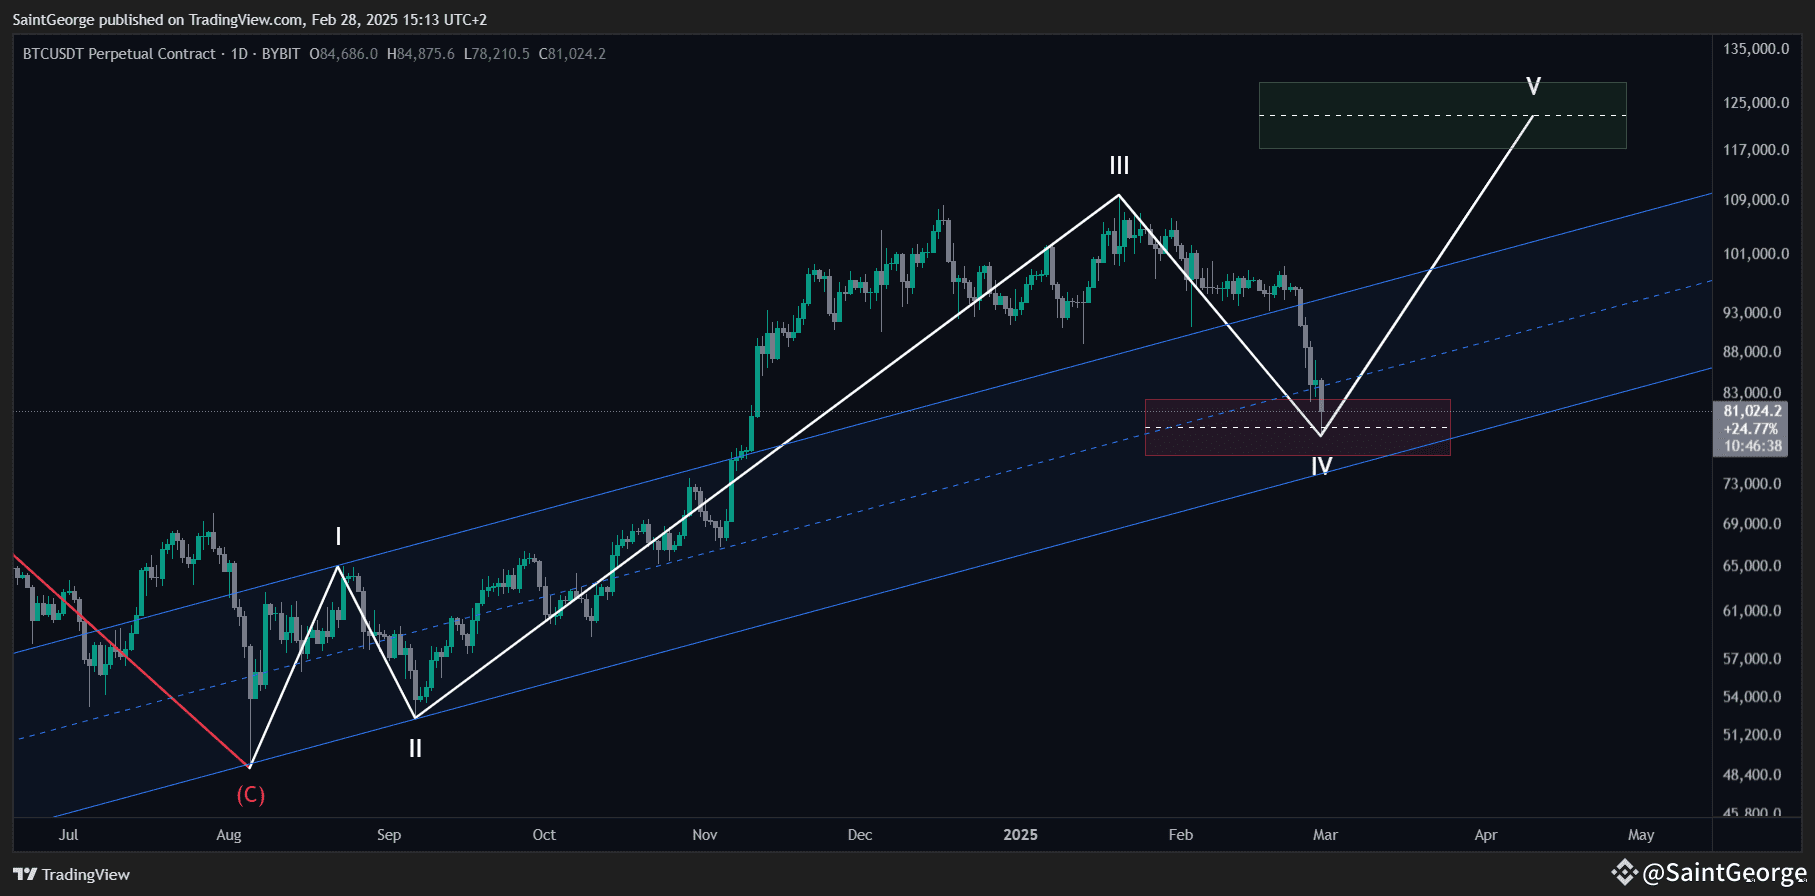The height and width of the screenshot is (896, 1815).
Task: Click the green target zone rectangle
Action: pyautogui.click(x=1442, y=116)
